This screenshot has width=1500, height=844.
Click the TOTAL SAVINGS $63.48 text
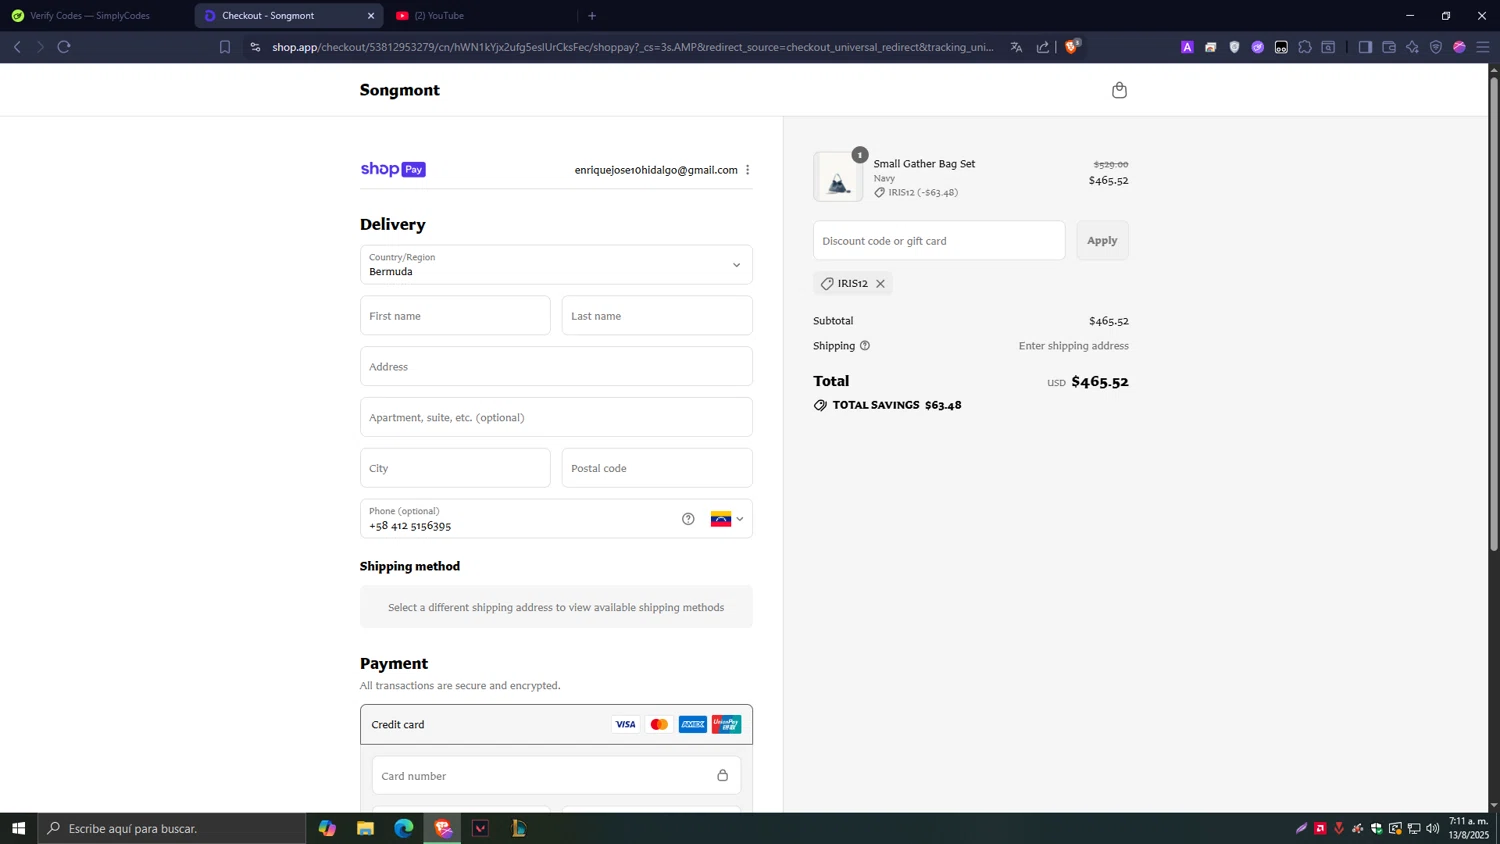(897, 405)
